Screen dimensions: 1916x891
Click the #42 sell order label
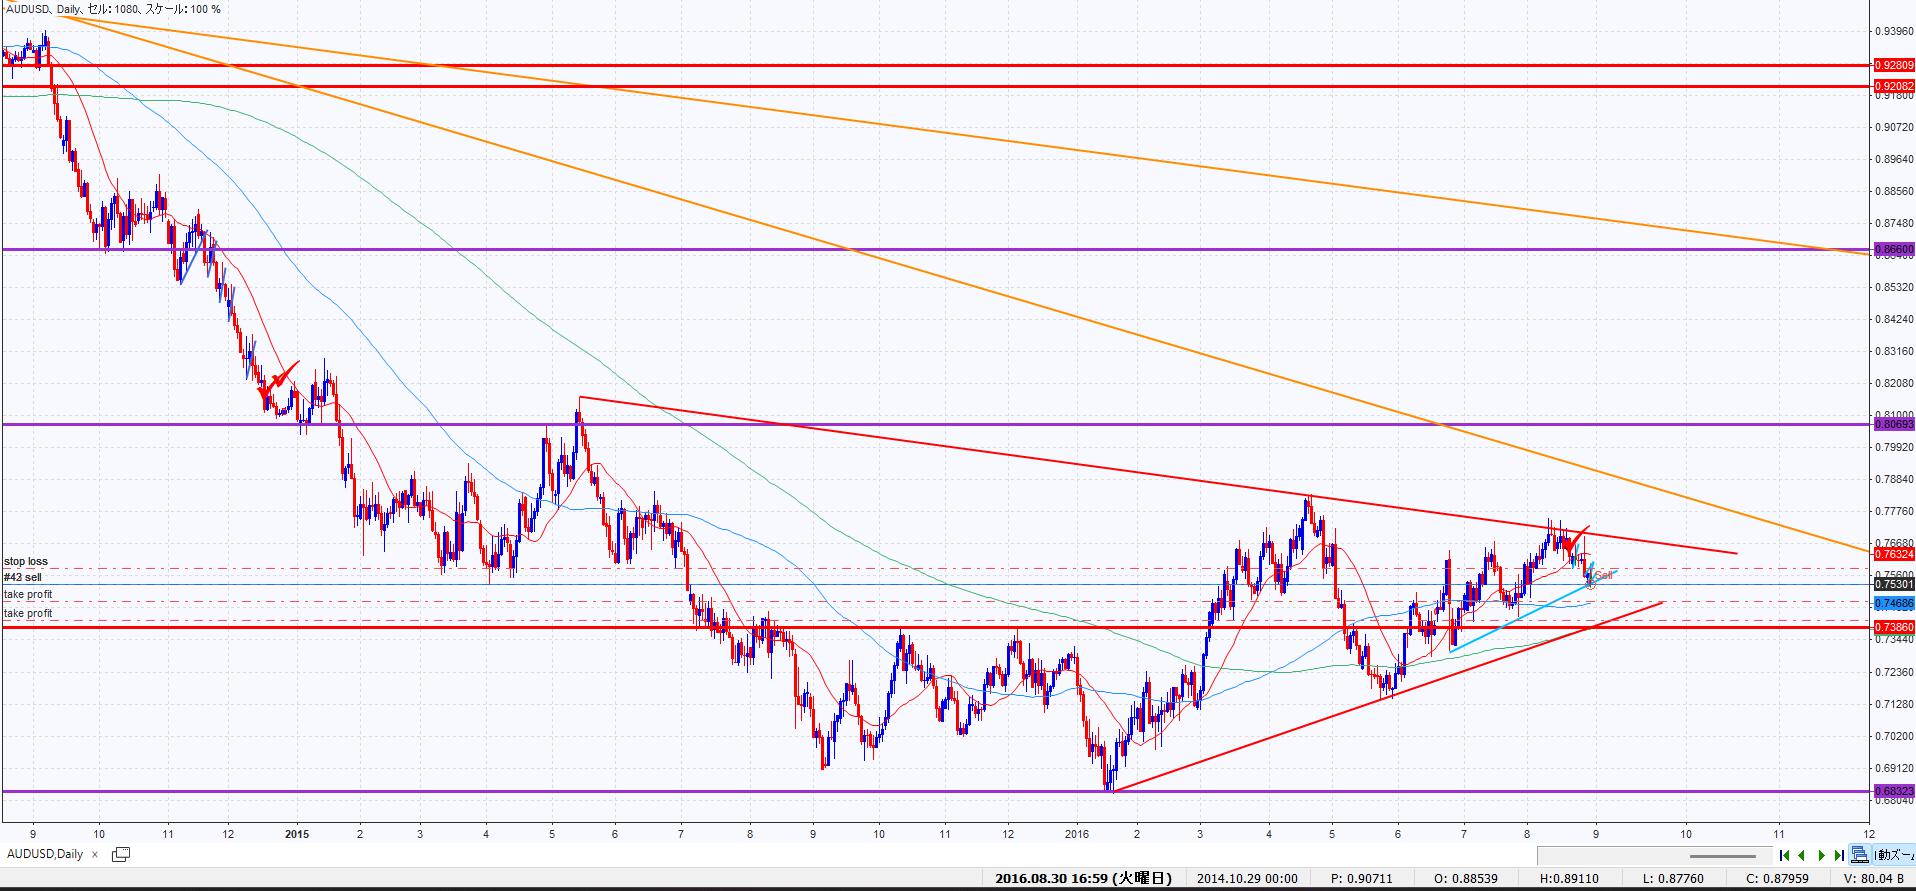23,577
